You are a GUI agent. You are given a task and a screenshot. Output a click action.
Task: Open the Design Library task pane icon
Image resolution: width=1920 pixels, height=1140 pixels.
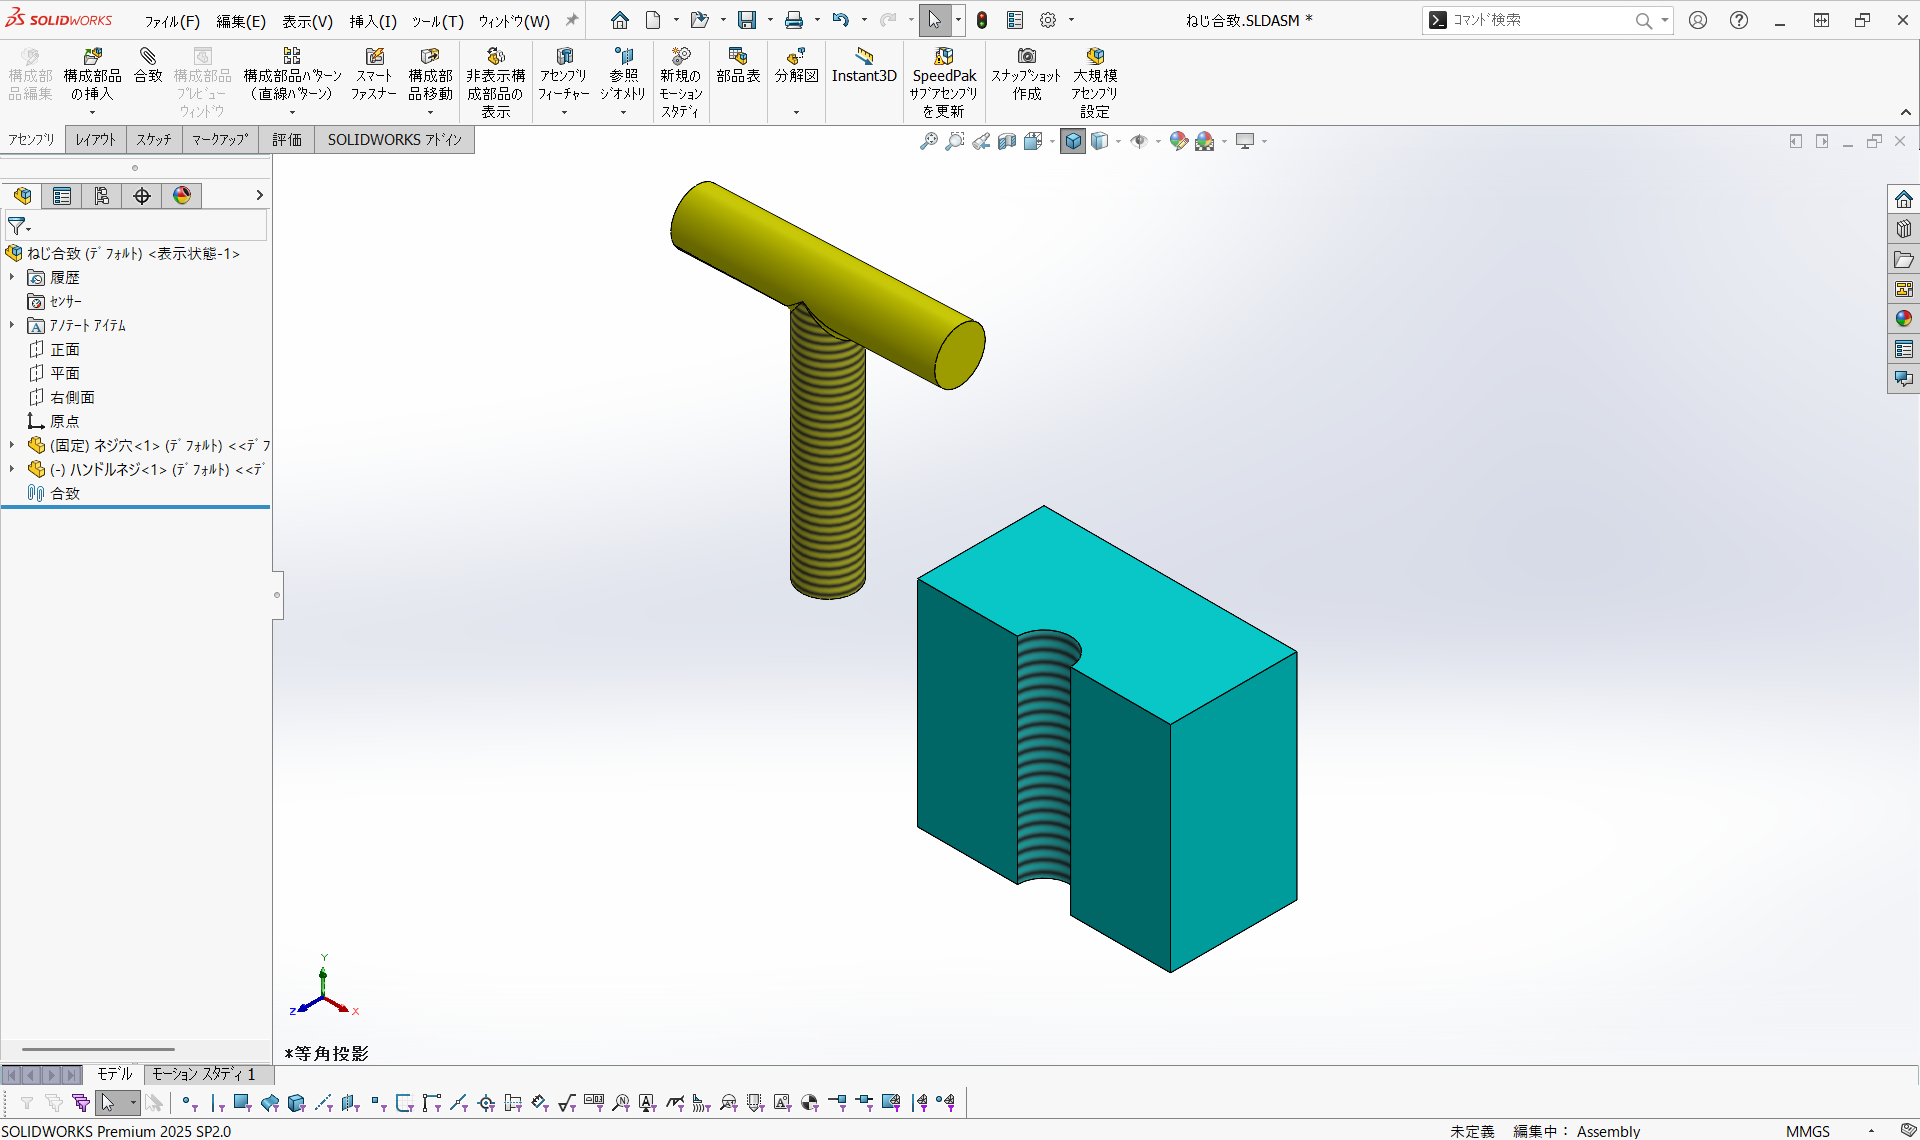point(1903,229)
